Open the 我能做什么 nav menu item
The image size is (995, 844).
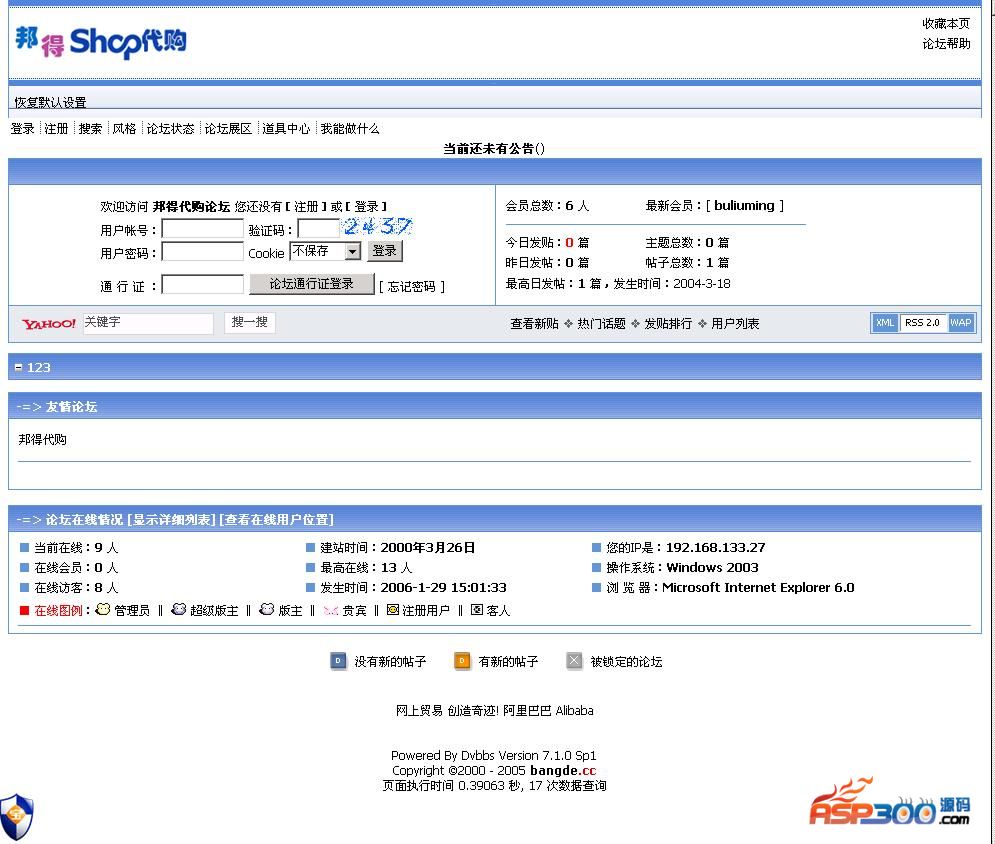pos(350,129)
